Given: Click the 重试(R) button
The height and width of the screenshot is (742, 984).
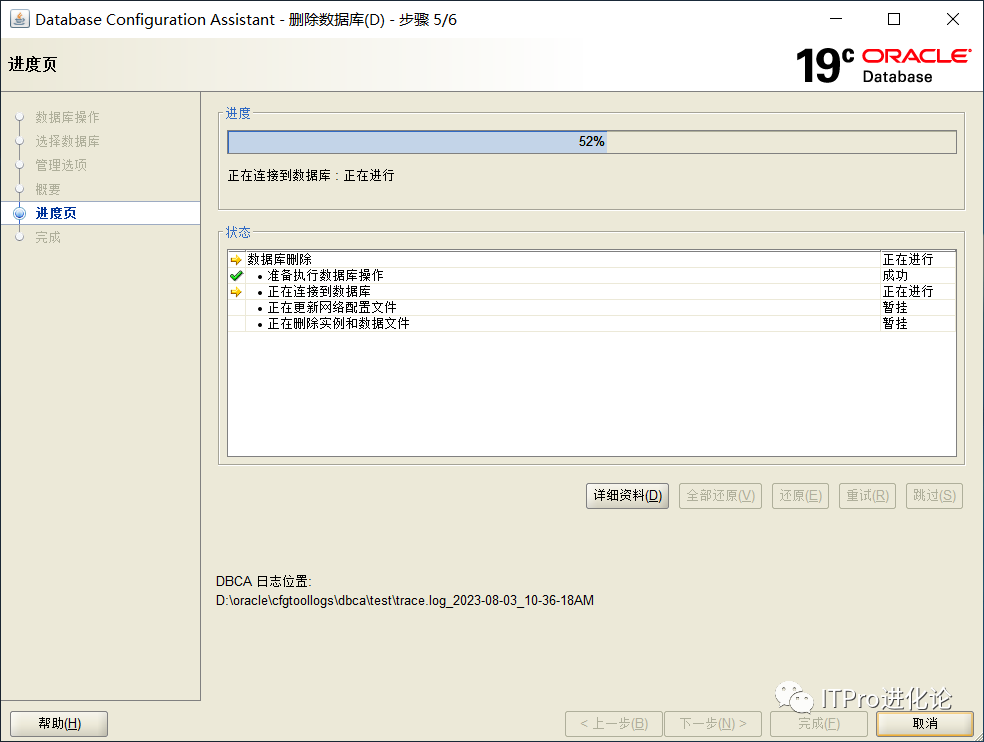Looking at the screenshot, I should 867,496.
